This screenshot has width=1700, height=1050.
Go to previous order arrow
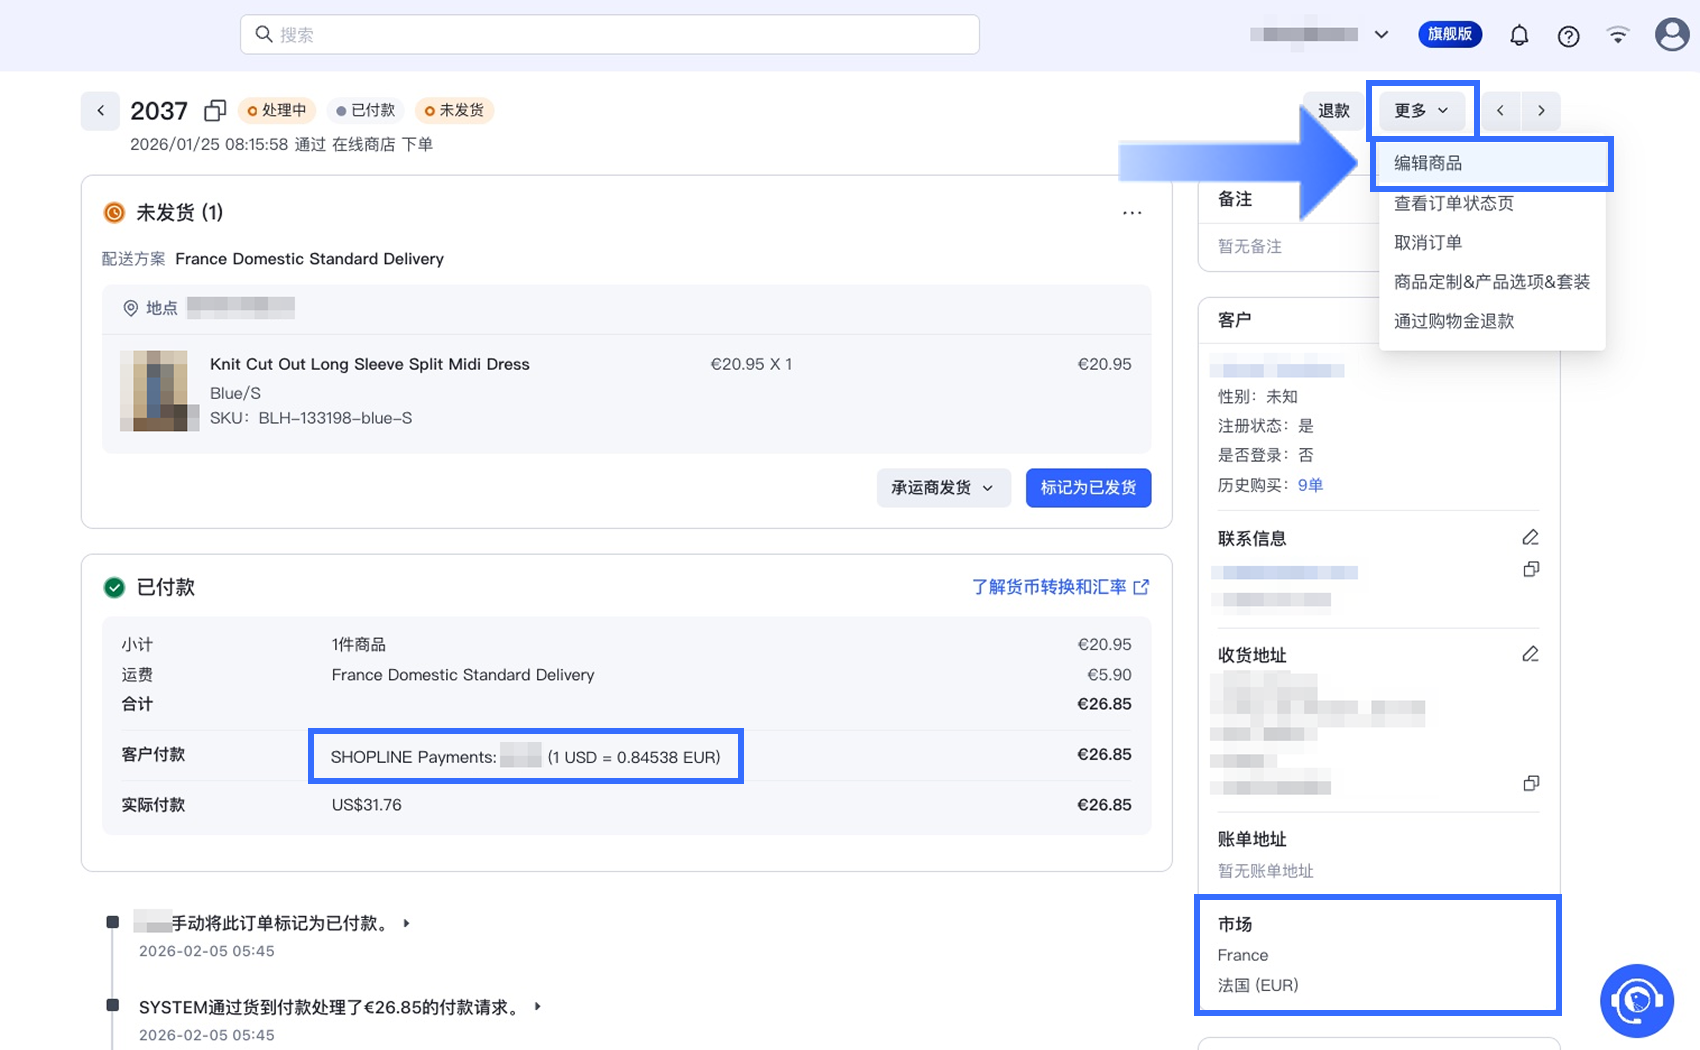click(1500, 111)
